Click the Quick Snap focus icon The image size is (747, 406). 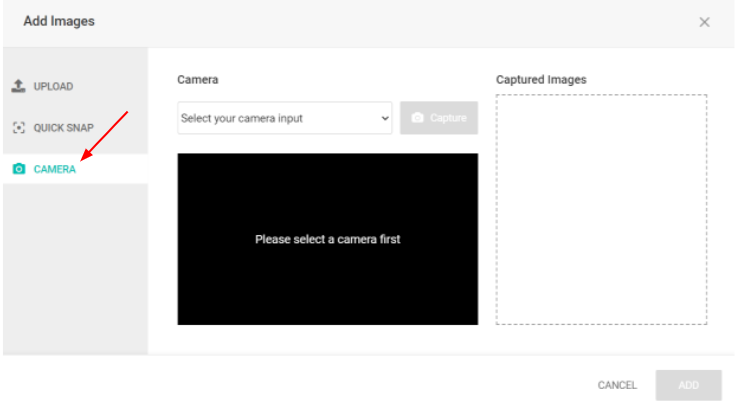click(x=19, y=128)
